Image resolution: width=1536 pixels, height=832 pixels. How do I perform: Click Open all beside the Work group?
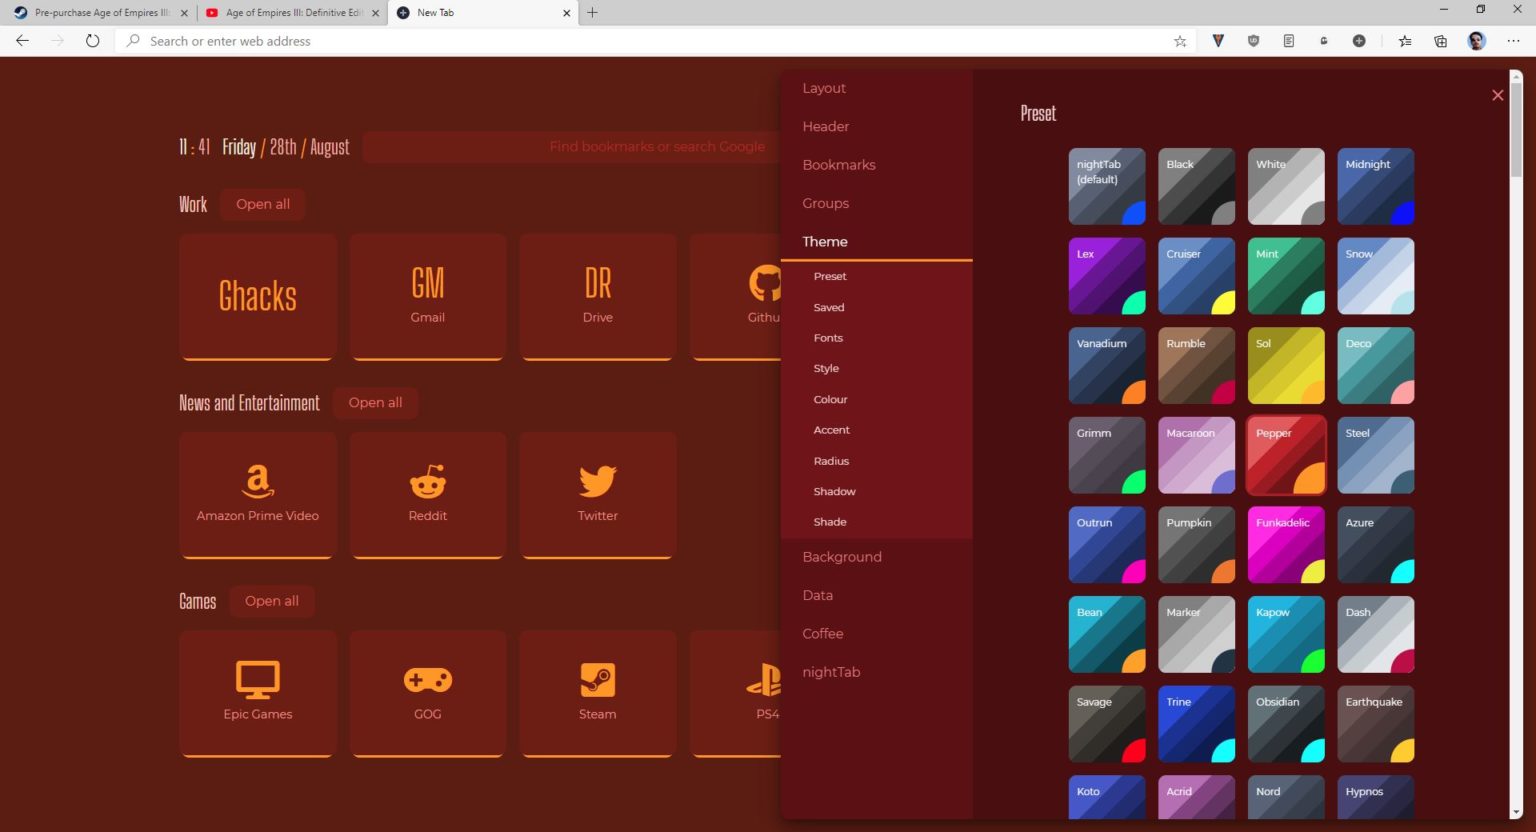262,204
